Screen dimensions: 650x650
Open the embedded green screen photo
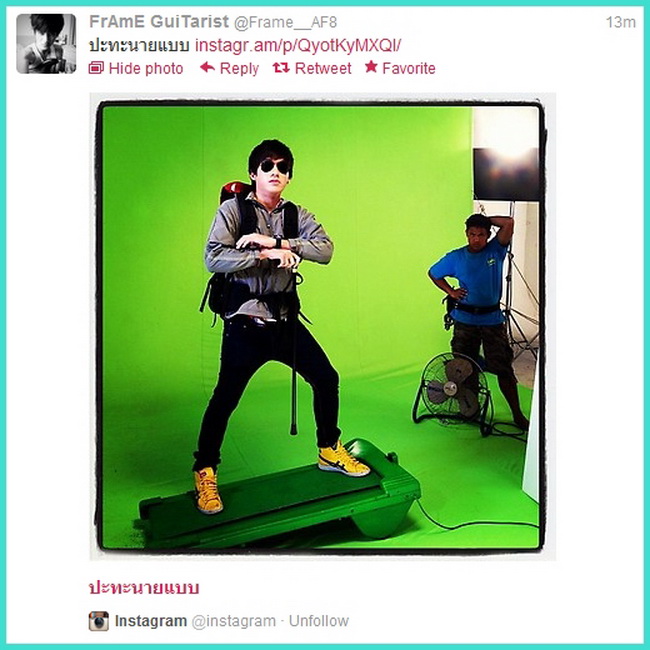[x=323, y=326]
